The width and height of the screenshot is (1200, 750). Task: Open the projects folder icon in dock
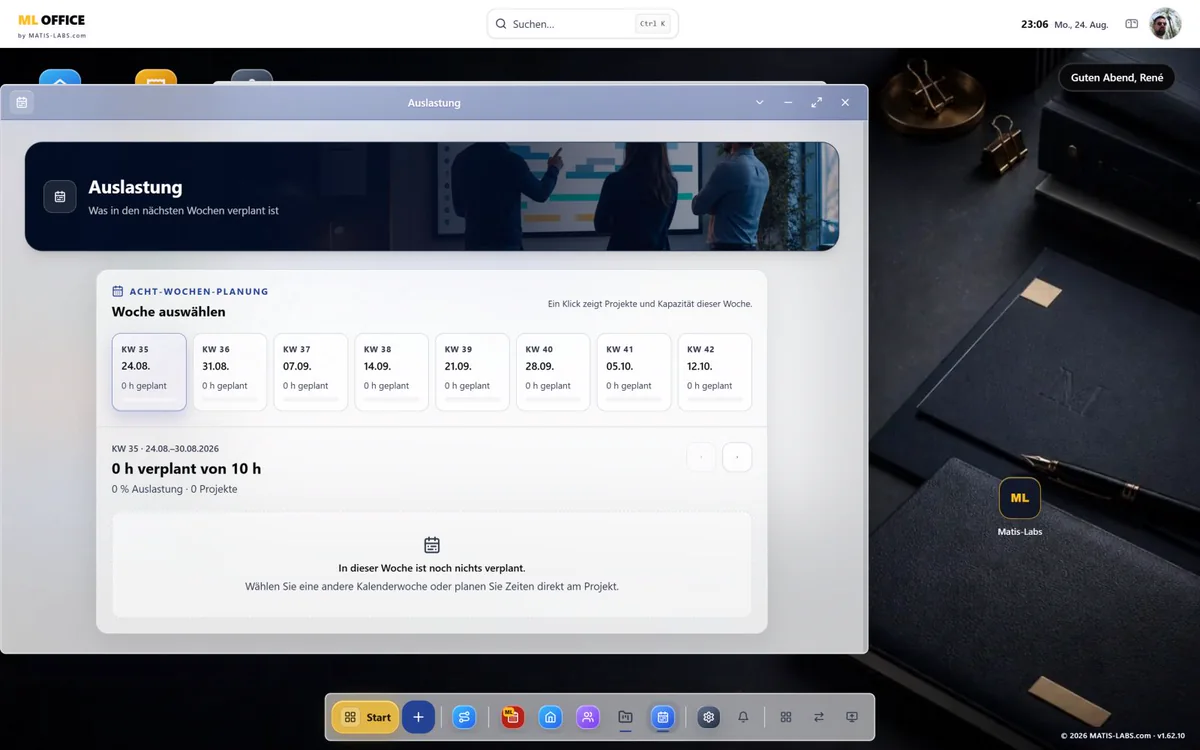tap(625, 717)
